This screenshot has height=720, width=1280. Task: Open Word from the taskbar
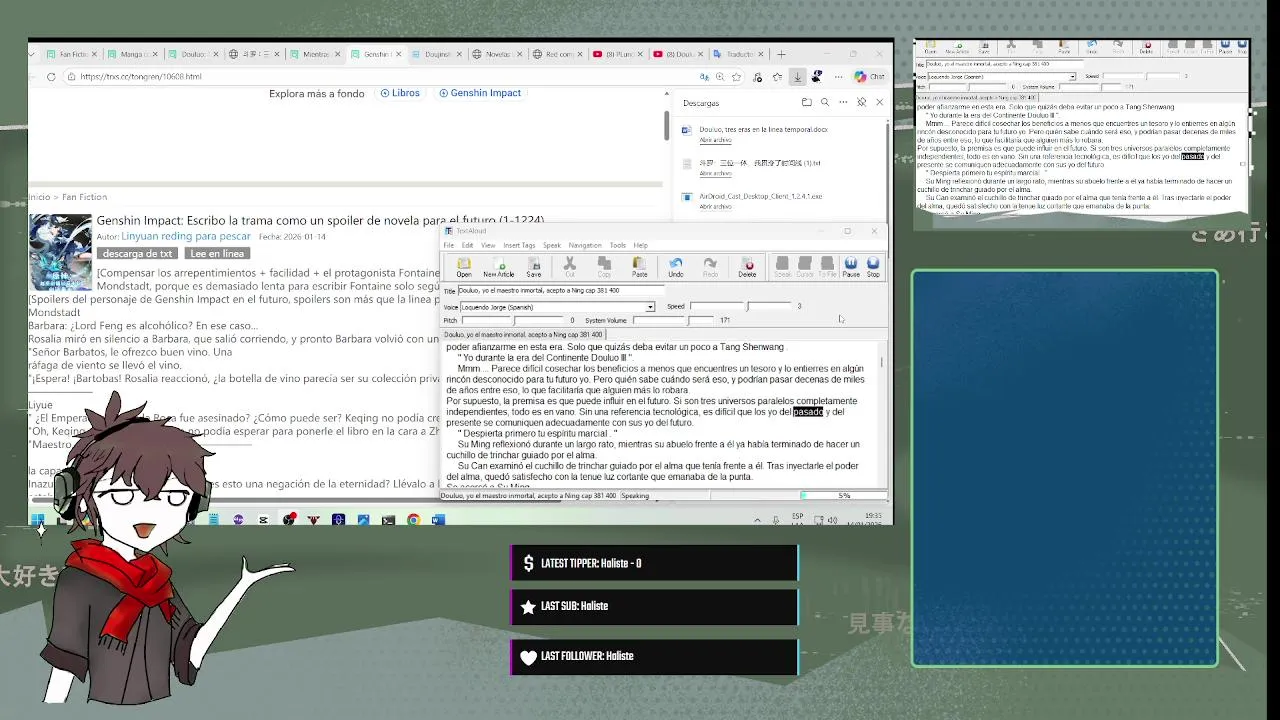pyautogui.click(x=438, y=519)
